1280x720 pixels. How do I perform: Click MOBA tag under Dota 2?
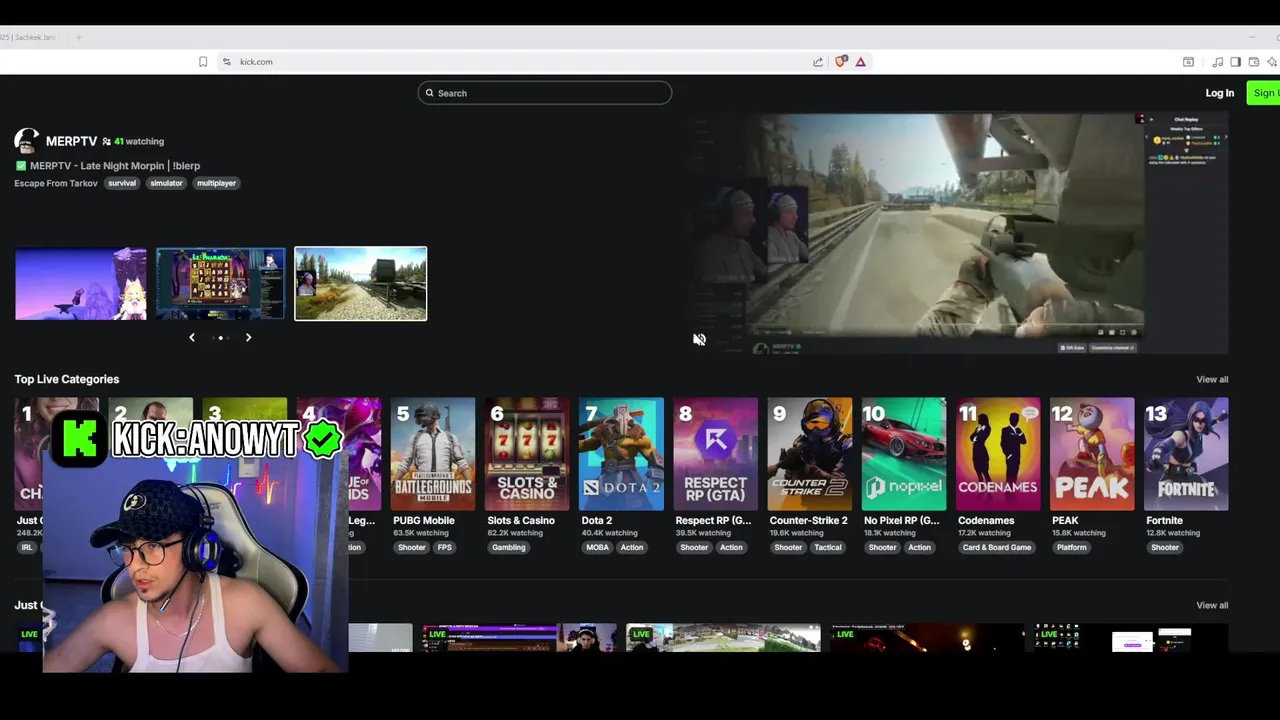(597, 547)
